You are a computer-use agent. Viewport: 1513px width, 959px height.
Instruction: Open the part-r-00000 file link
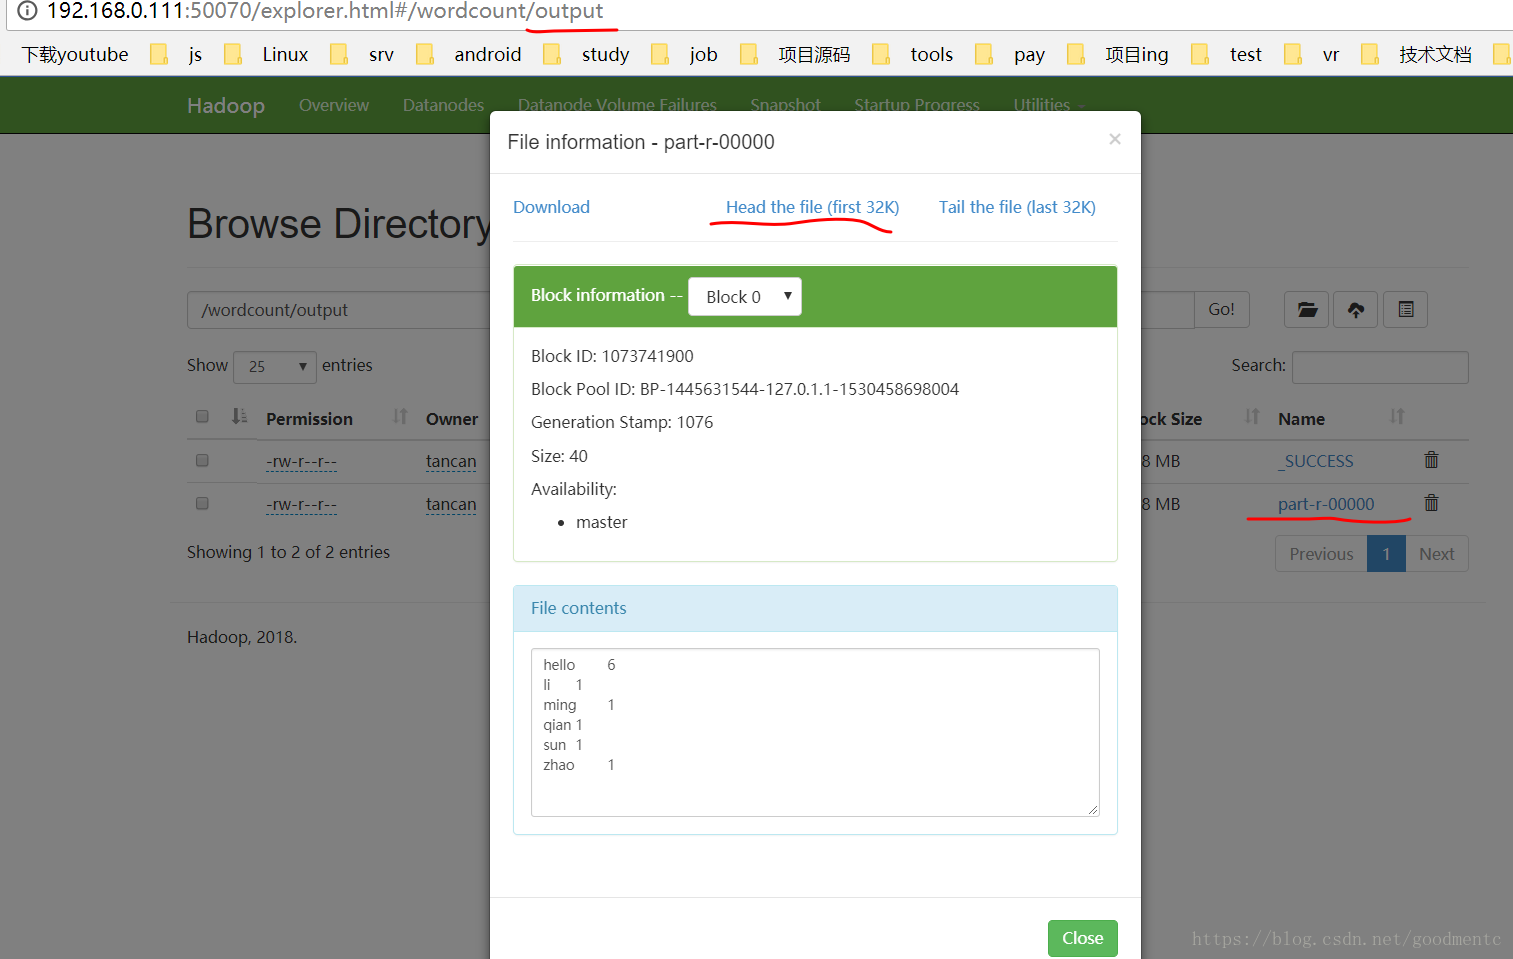(x=1326, y=504)
